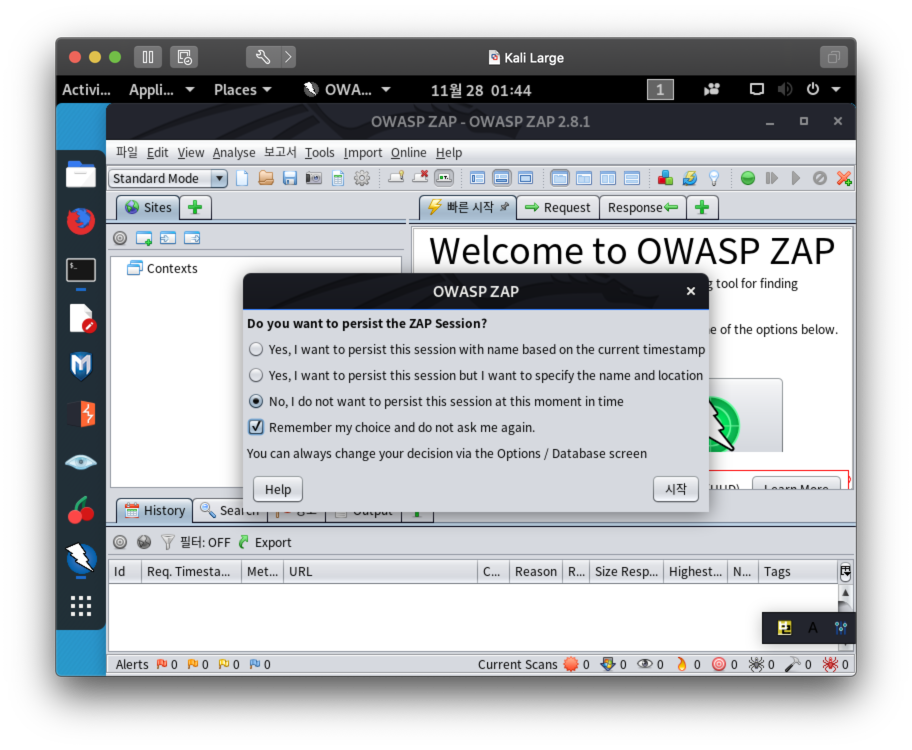Click the Snapshot Session camera icon
The height and width of the screenshot is (750, 912).
click(314, 178)
